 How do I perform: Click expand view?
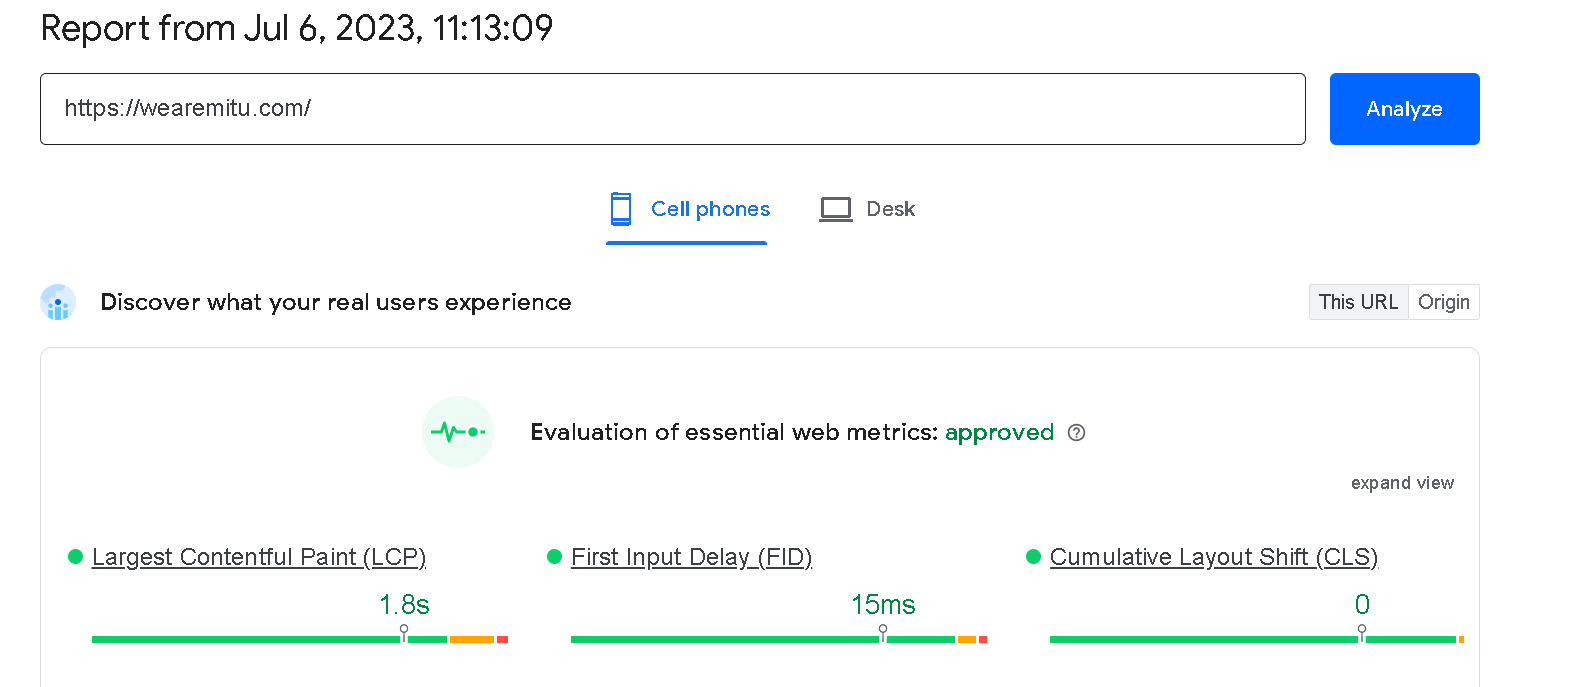point(1402,483)
